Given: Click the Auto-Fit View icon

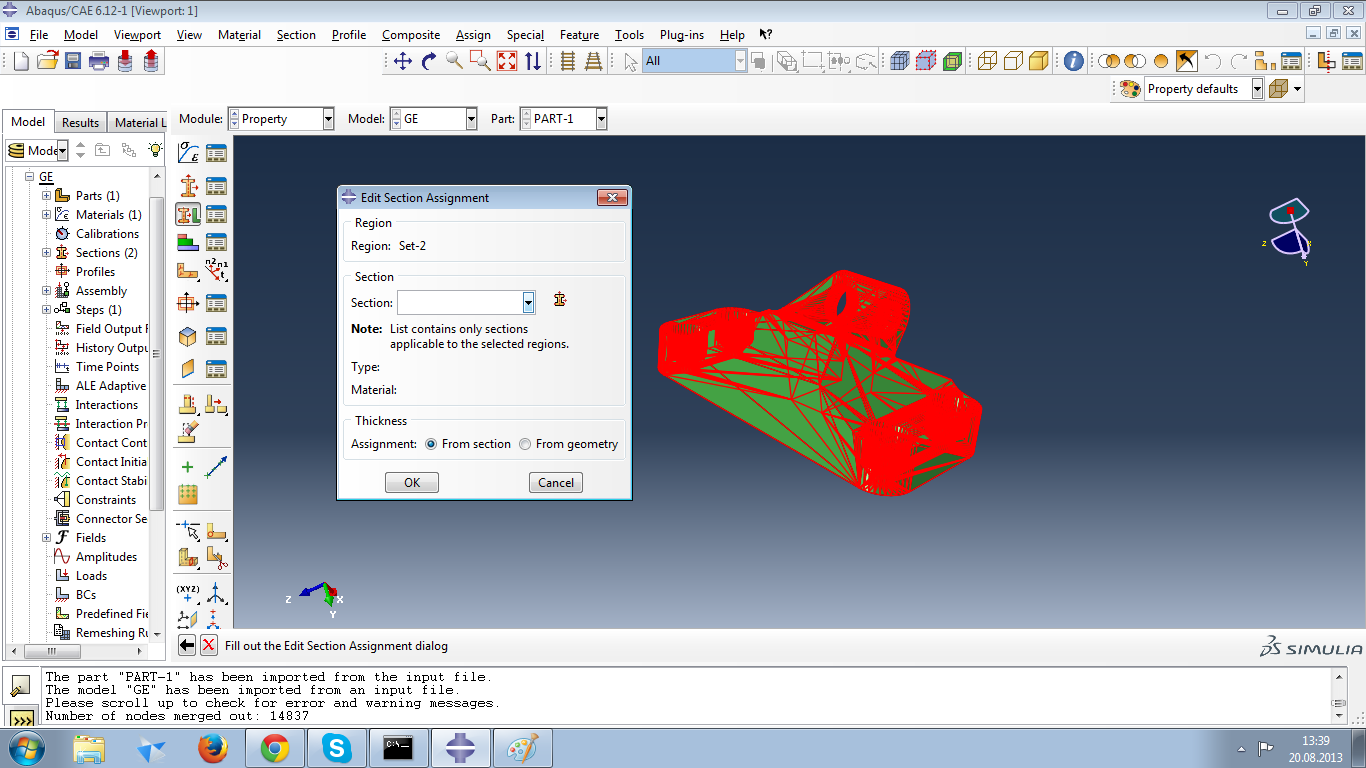Looking at the screenshot, I should pos(507,61).
